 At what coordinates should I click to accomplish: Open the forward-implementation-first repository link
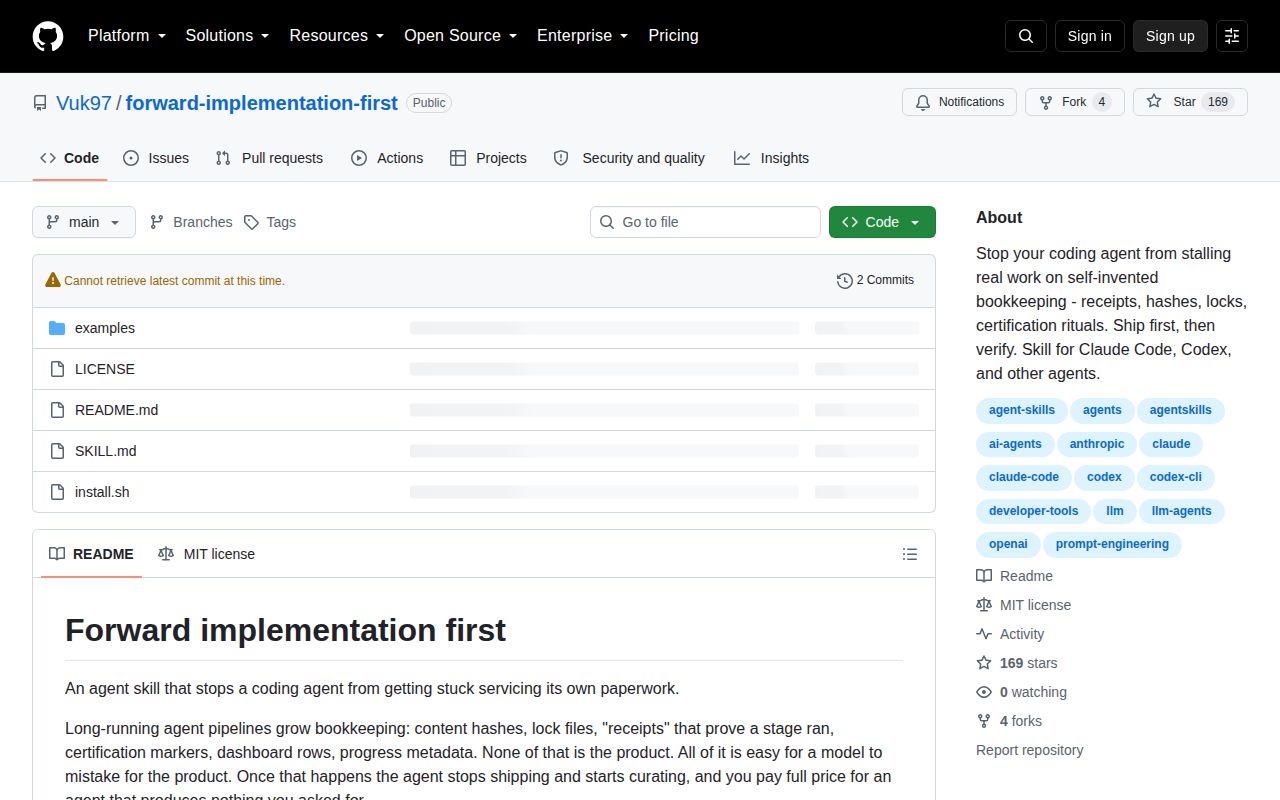(262, 103)
